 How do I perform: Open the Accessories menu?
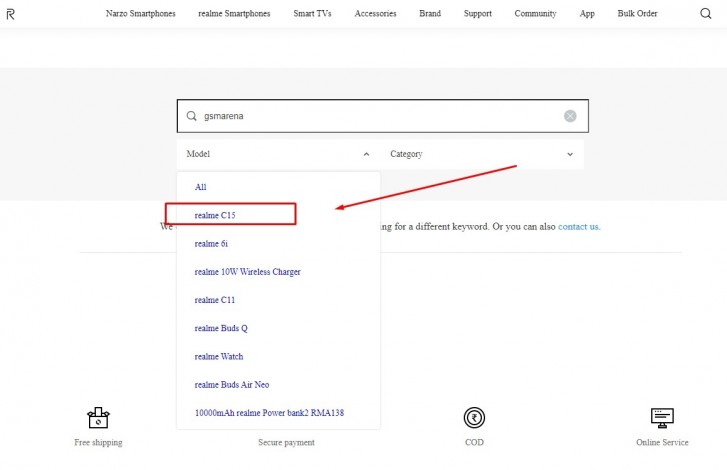coord(375,13)
